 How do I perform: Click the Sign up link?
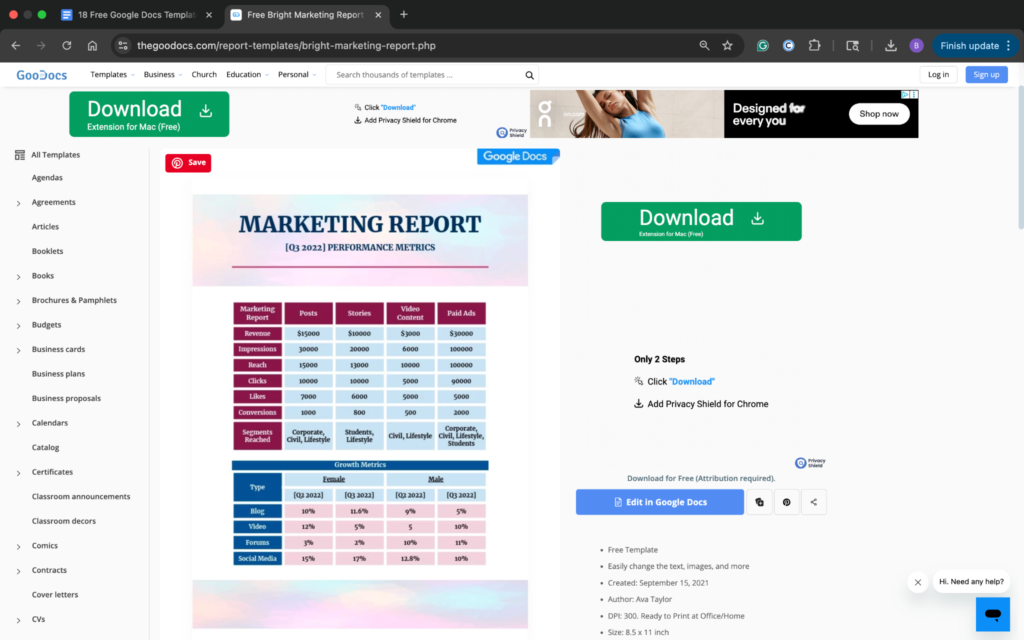coord(986,74)
